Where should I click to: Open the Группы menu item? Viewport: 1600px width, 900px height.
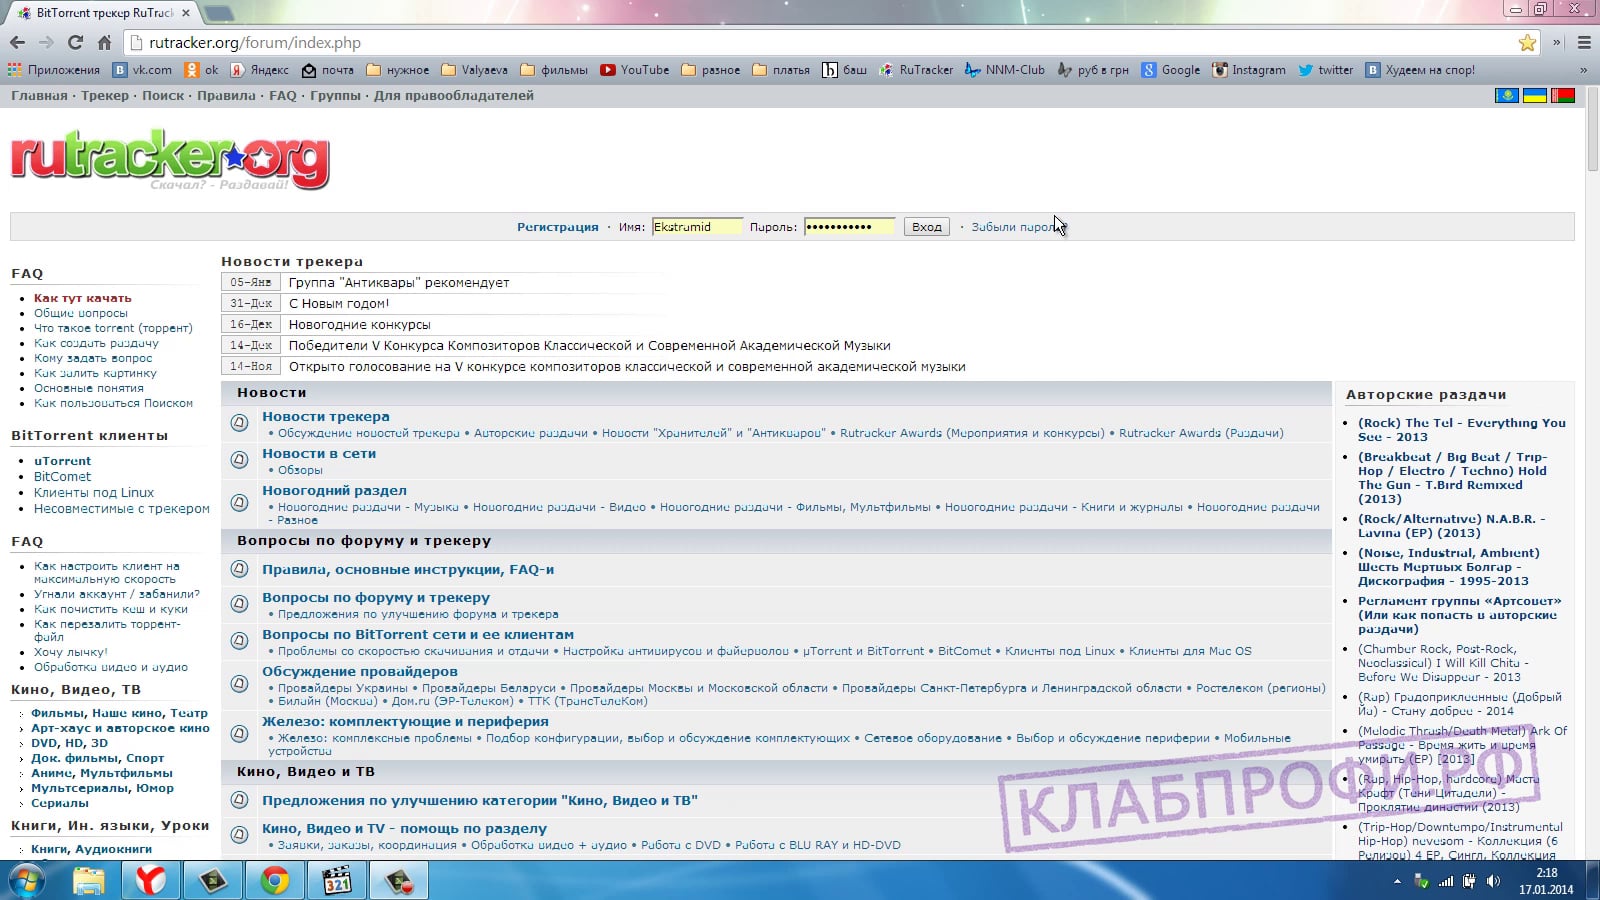point(335,96)
